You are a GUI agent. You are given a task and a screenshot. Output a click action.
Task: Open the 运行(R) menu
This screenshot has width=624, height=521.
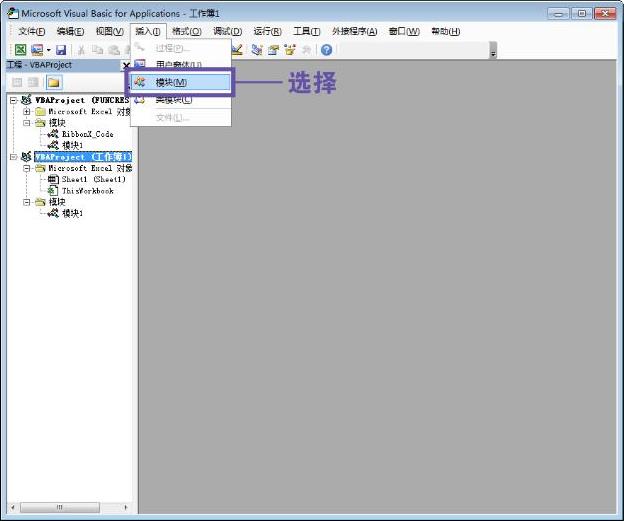point(267,31)
